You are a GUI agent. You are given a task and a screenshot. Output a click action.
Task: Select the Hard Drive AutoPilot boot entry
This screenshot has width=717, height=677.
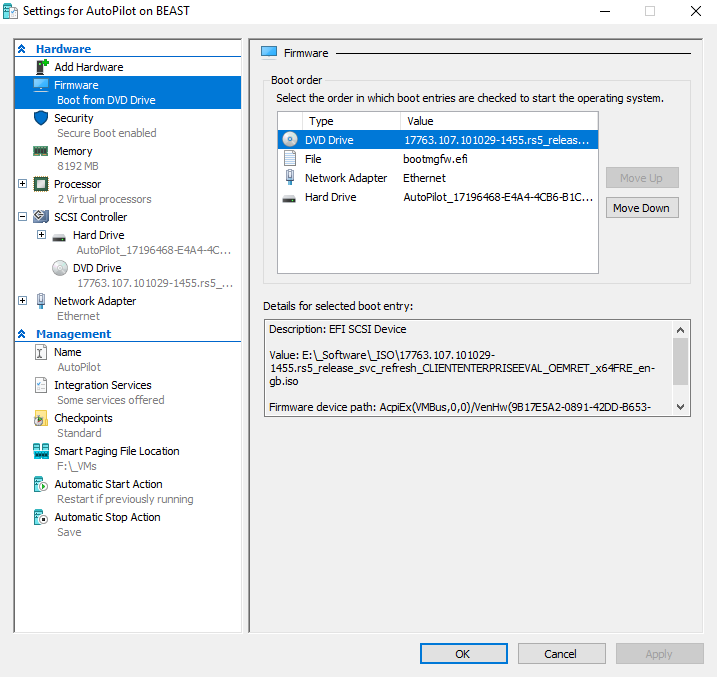coord(438,197)
